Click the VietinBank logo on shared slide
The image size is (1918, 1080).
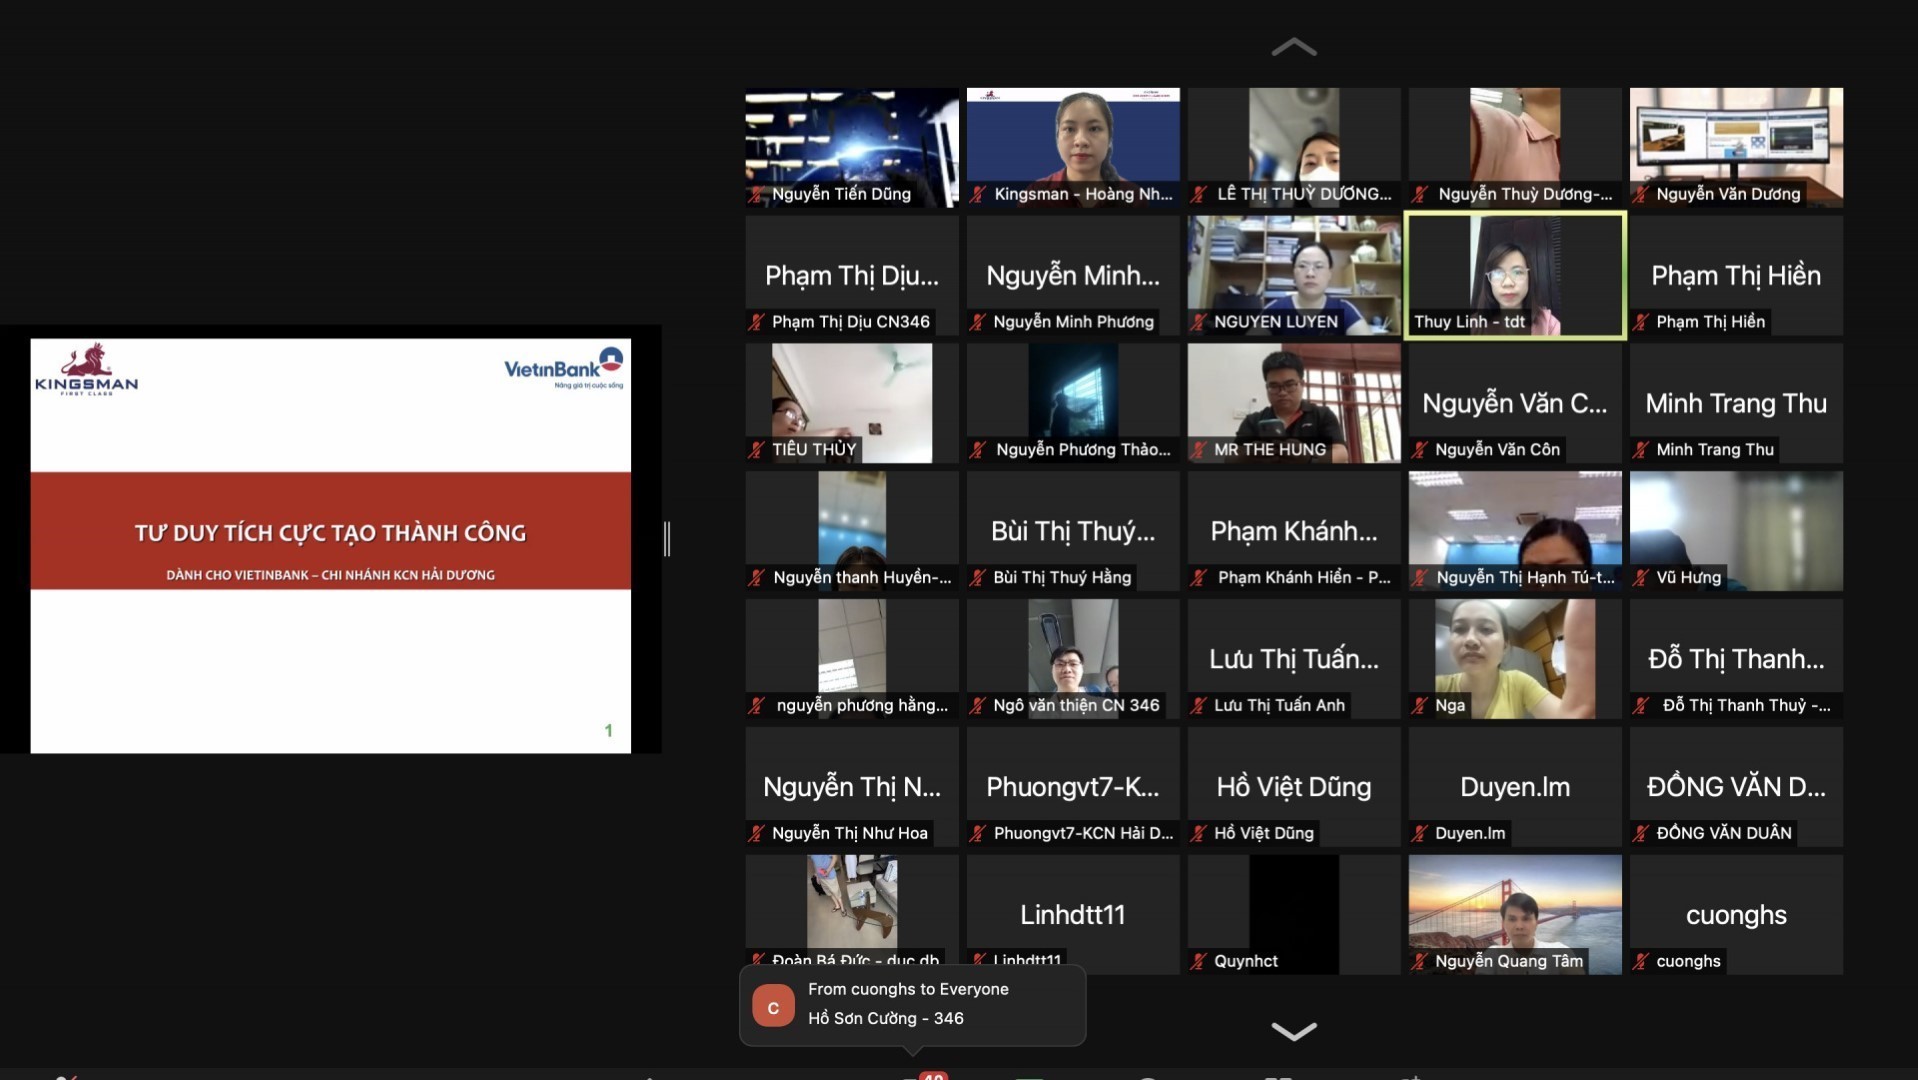click(x=563, y=368)
